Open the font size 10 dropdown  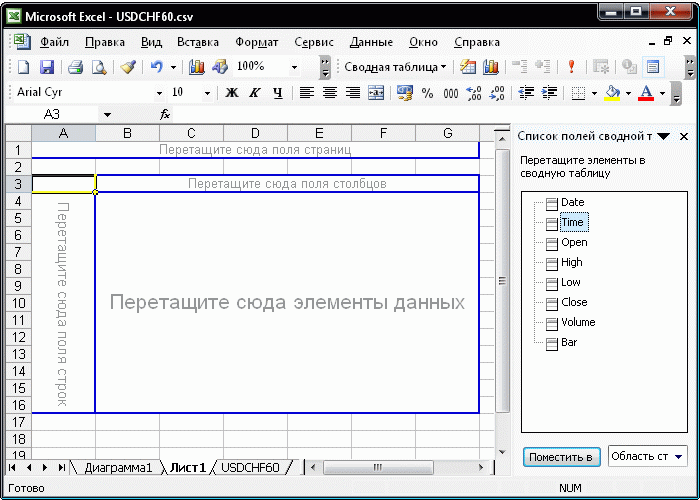[207, 93]
